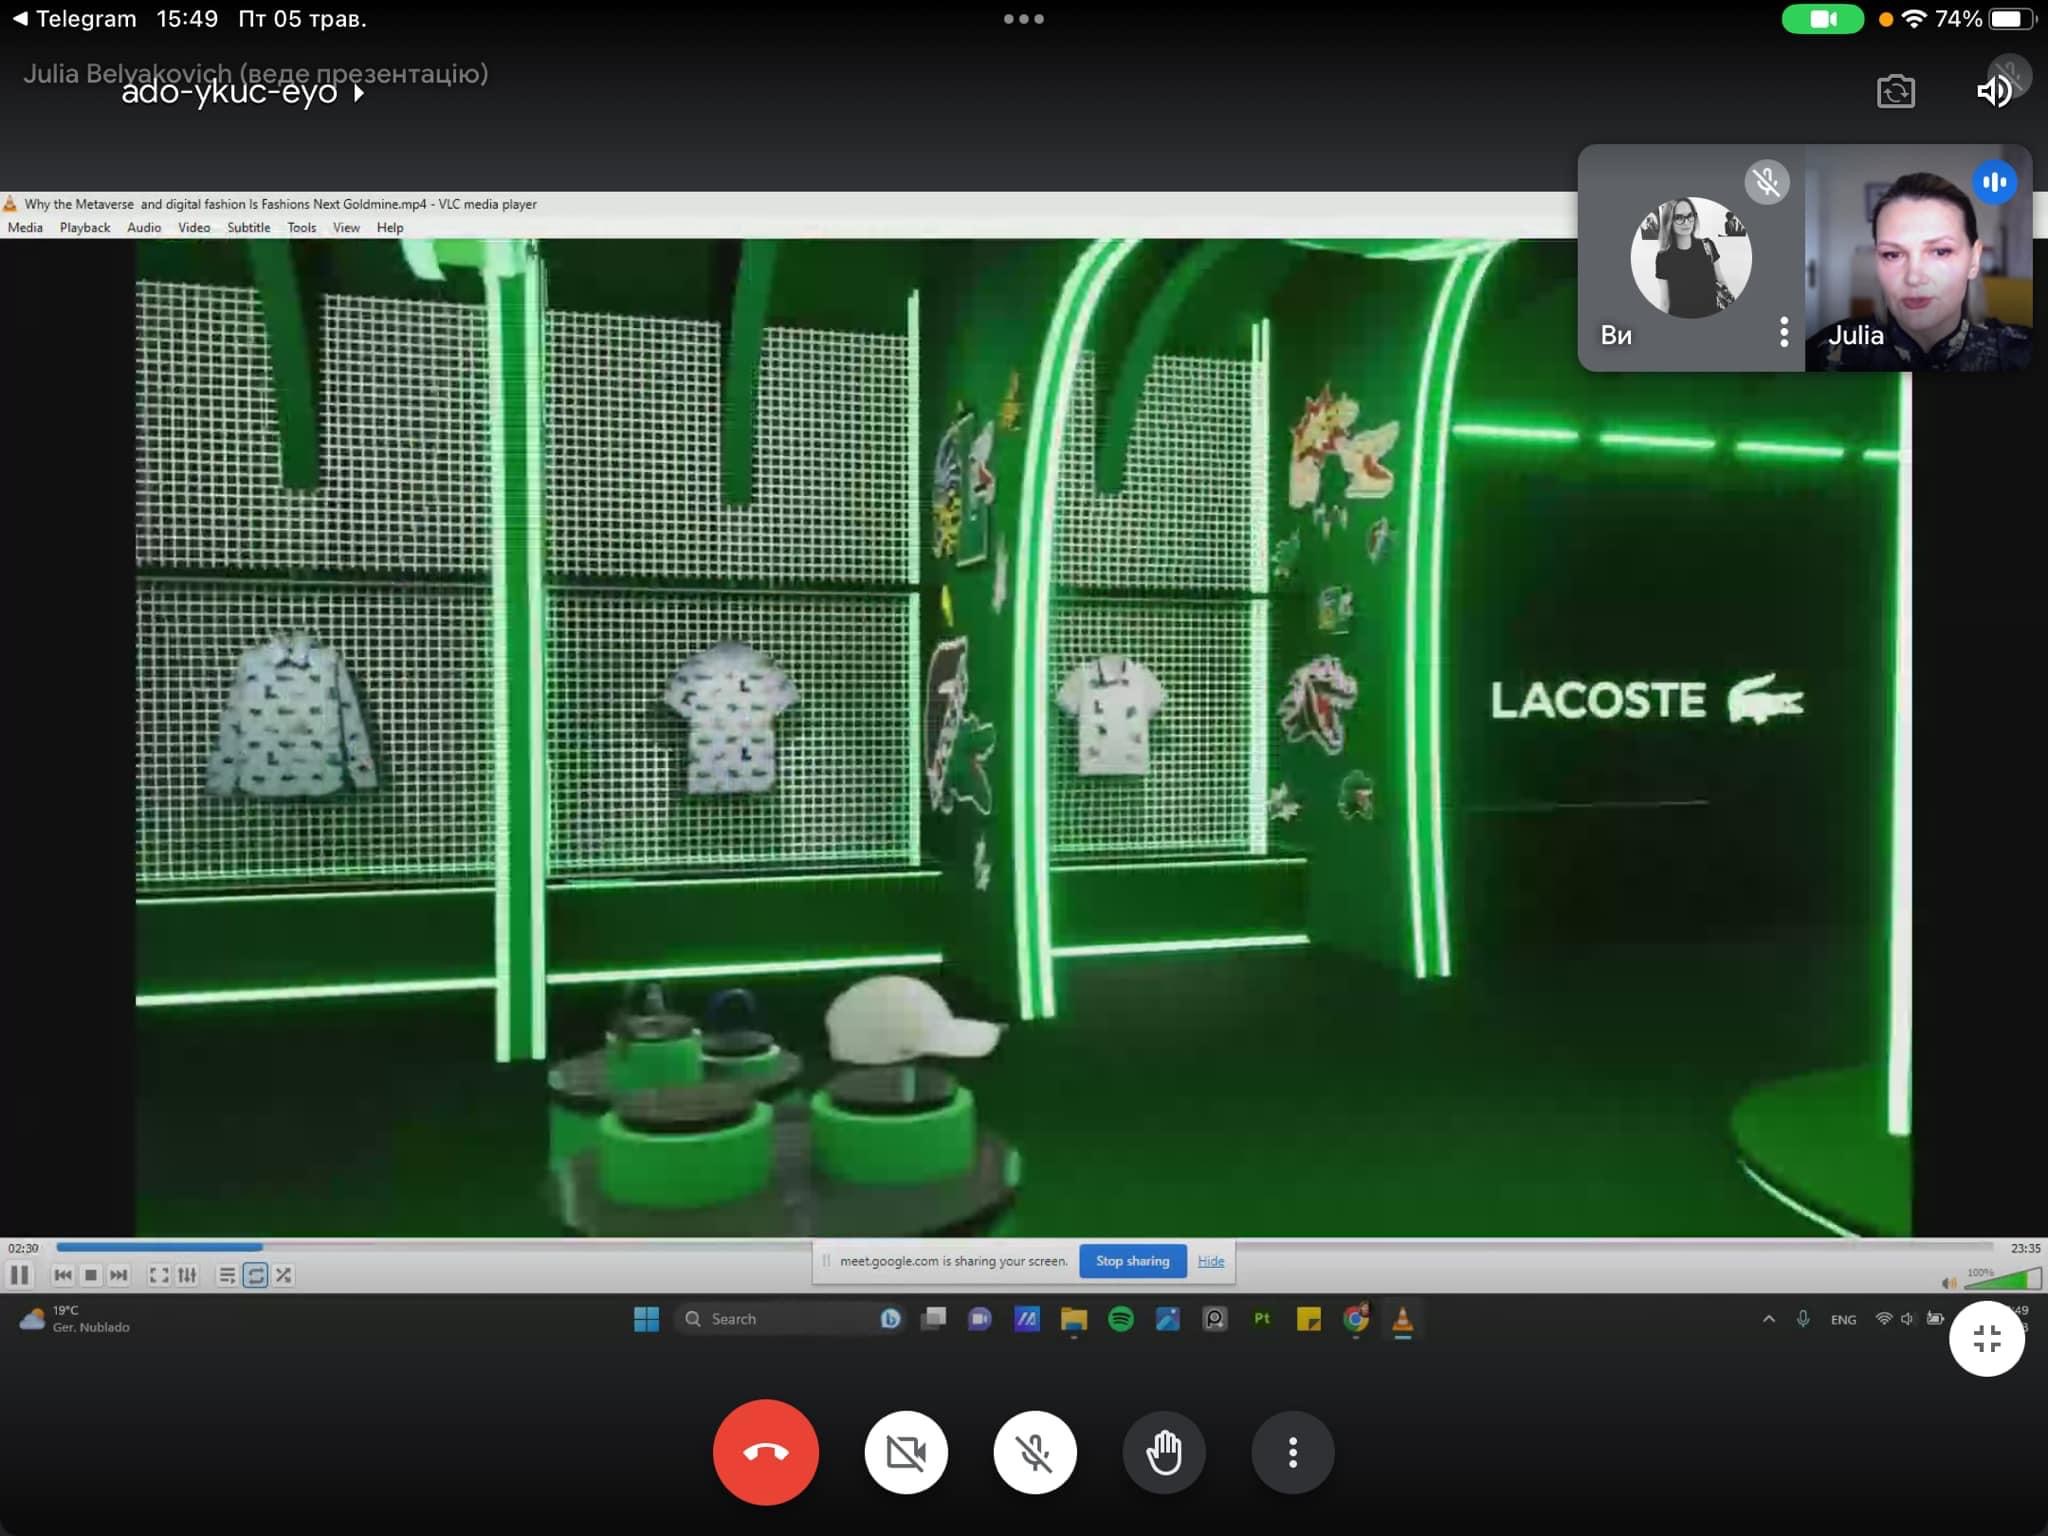Open the system tray volume icon

click(1908, 1319)
